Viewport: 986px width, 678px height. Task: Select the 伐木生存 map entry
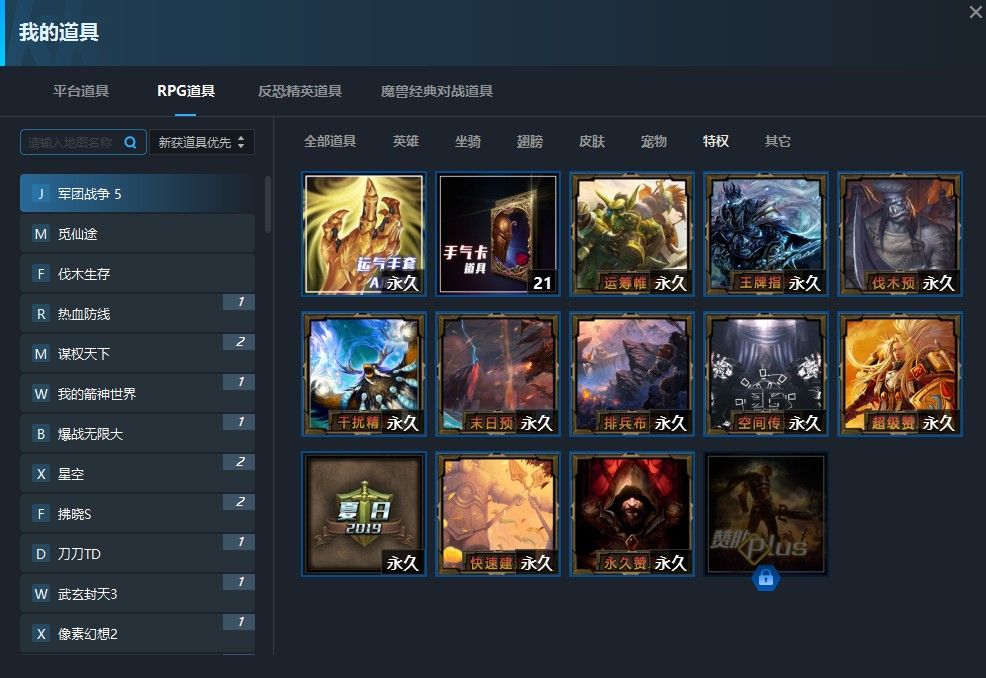pos(137,274)
